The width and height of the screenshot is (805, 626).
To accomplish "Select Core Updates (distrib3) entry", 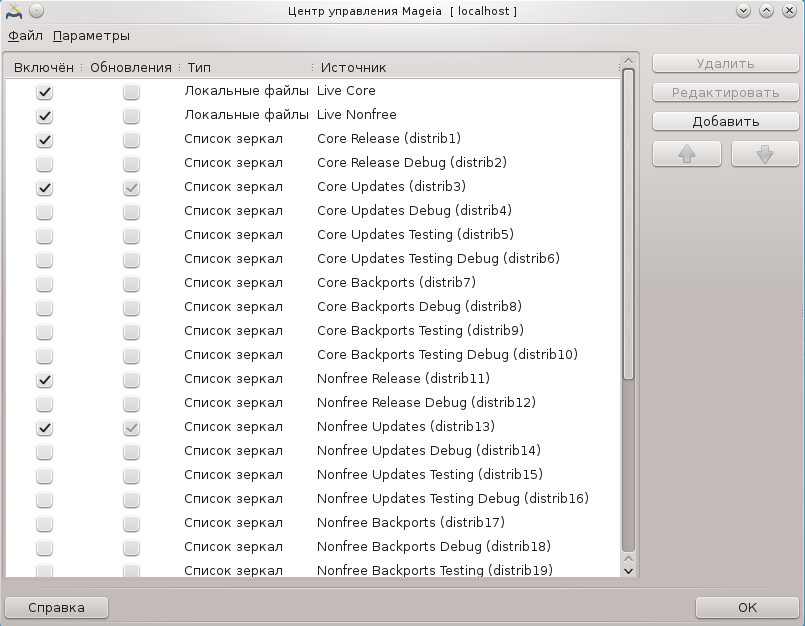I will (313, 187).
